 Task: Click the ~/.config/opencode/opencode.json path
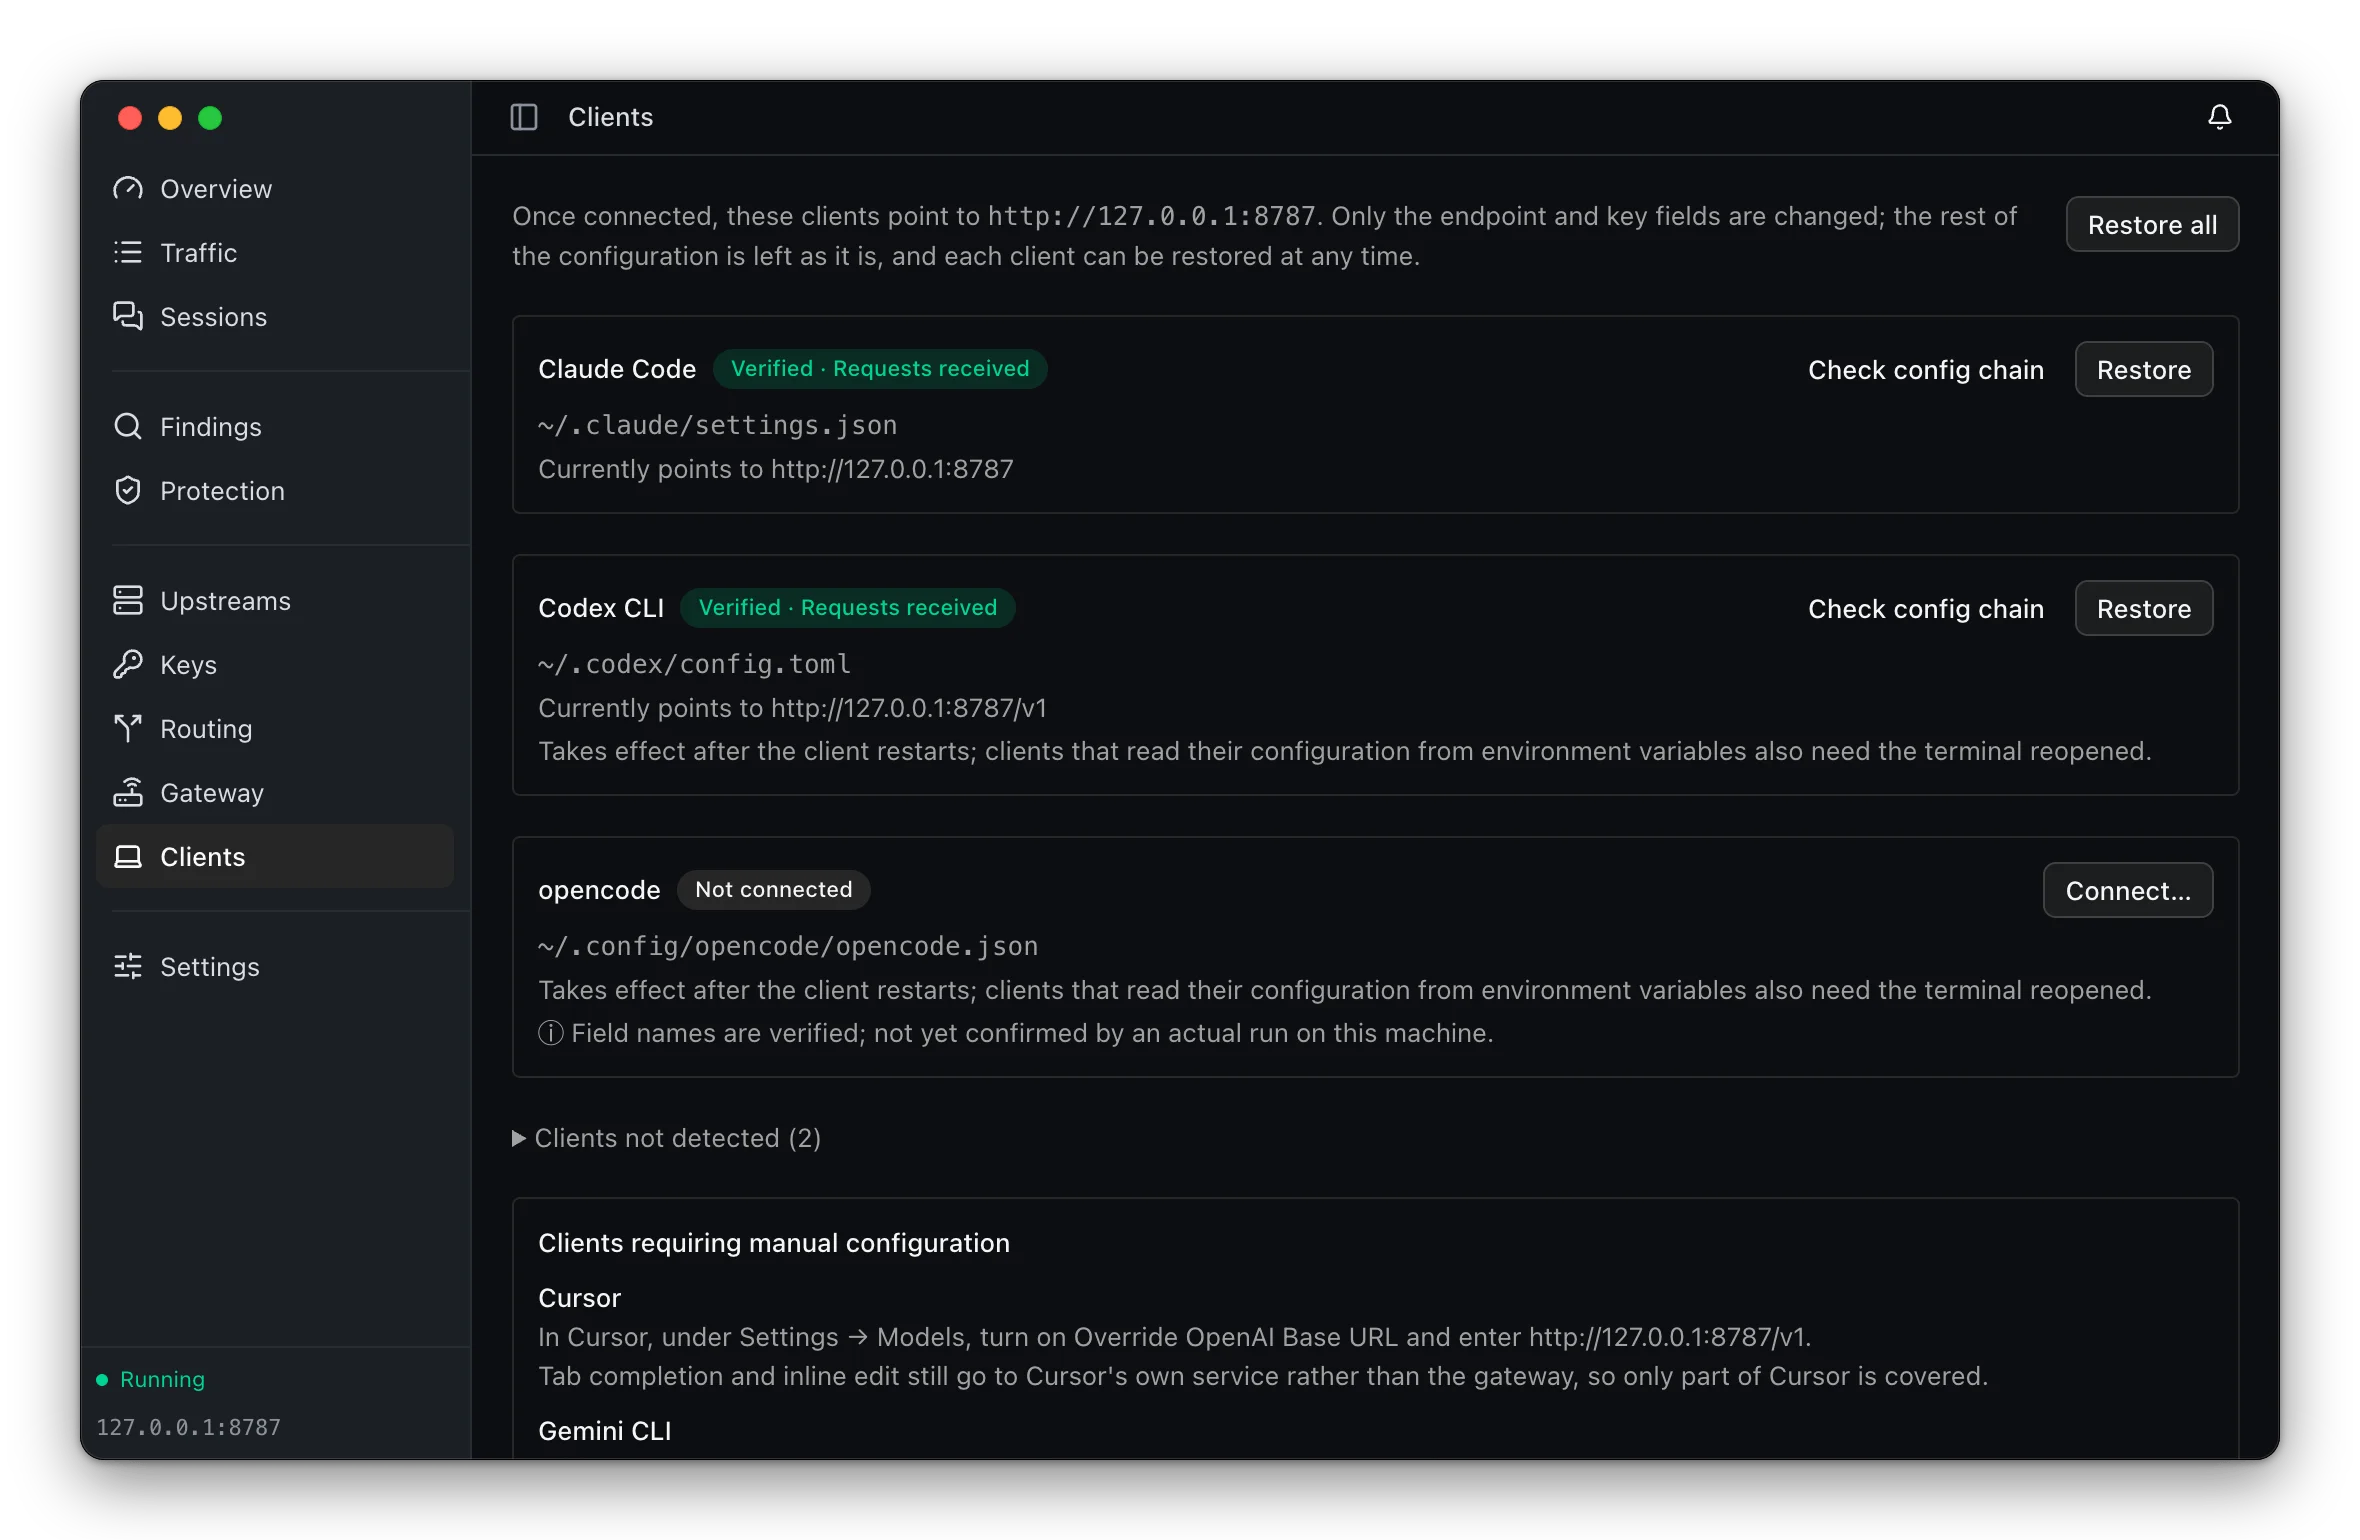tap(788, 947)
